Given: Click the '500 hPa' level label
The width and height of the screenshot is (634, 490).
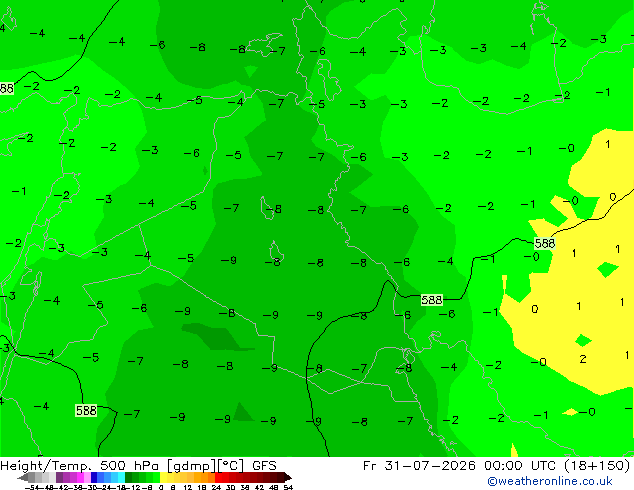Looking at the screenshot, I should pyautogui.click(x=131, y=465).
